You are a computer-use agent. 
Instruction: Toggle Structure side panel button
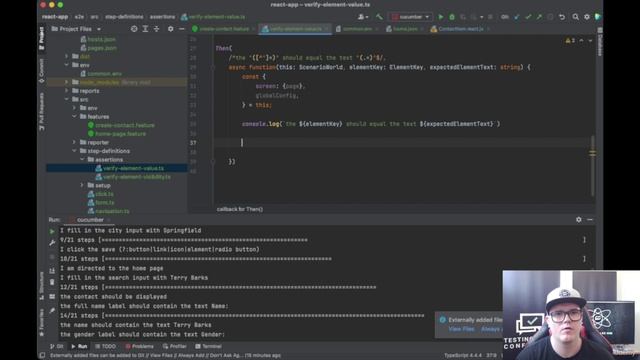[41, 286]
